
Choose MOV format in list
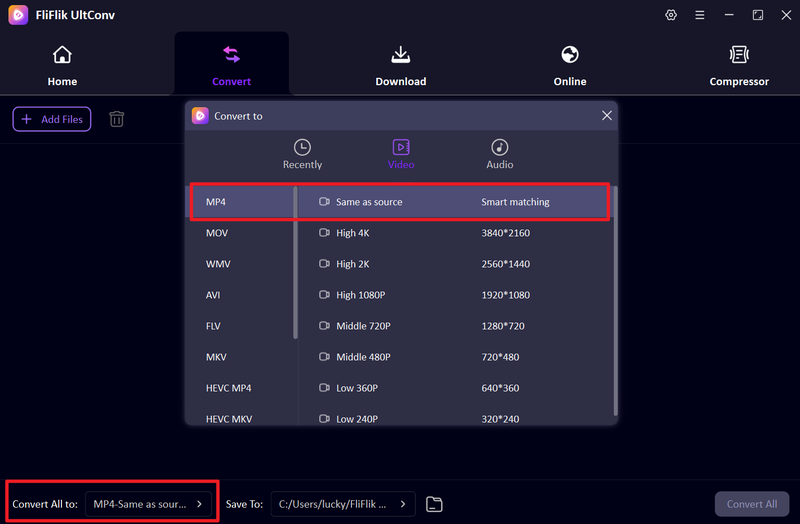(240, 233)
